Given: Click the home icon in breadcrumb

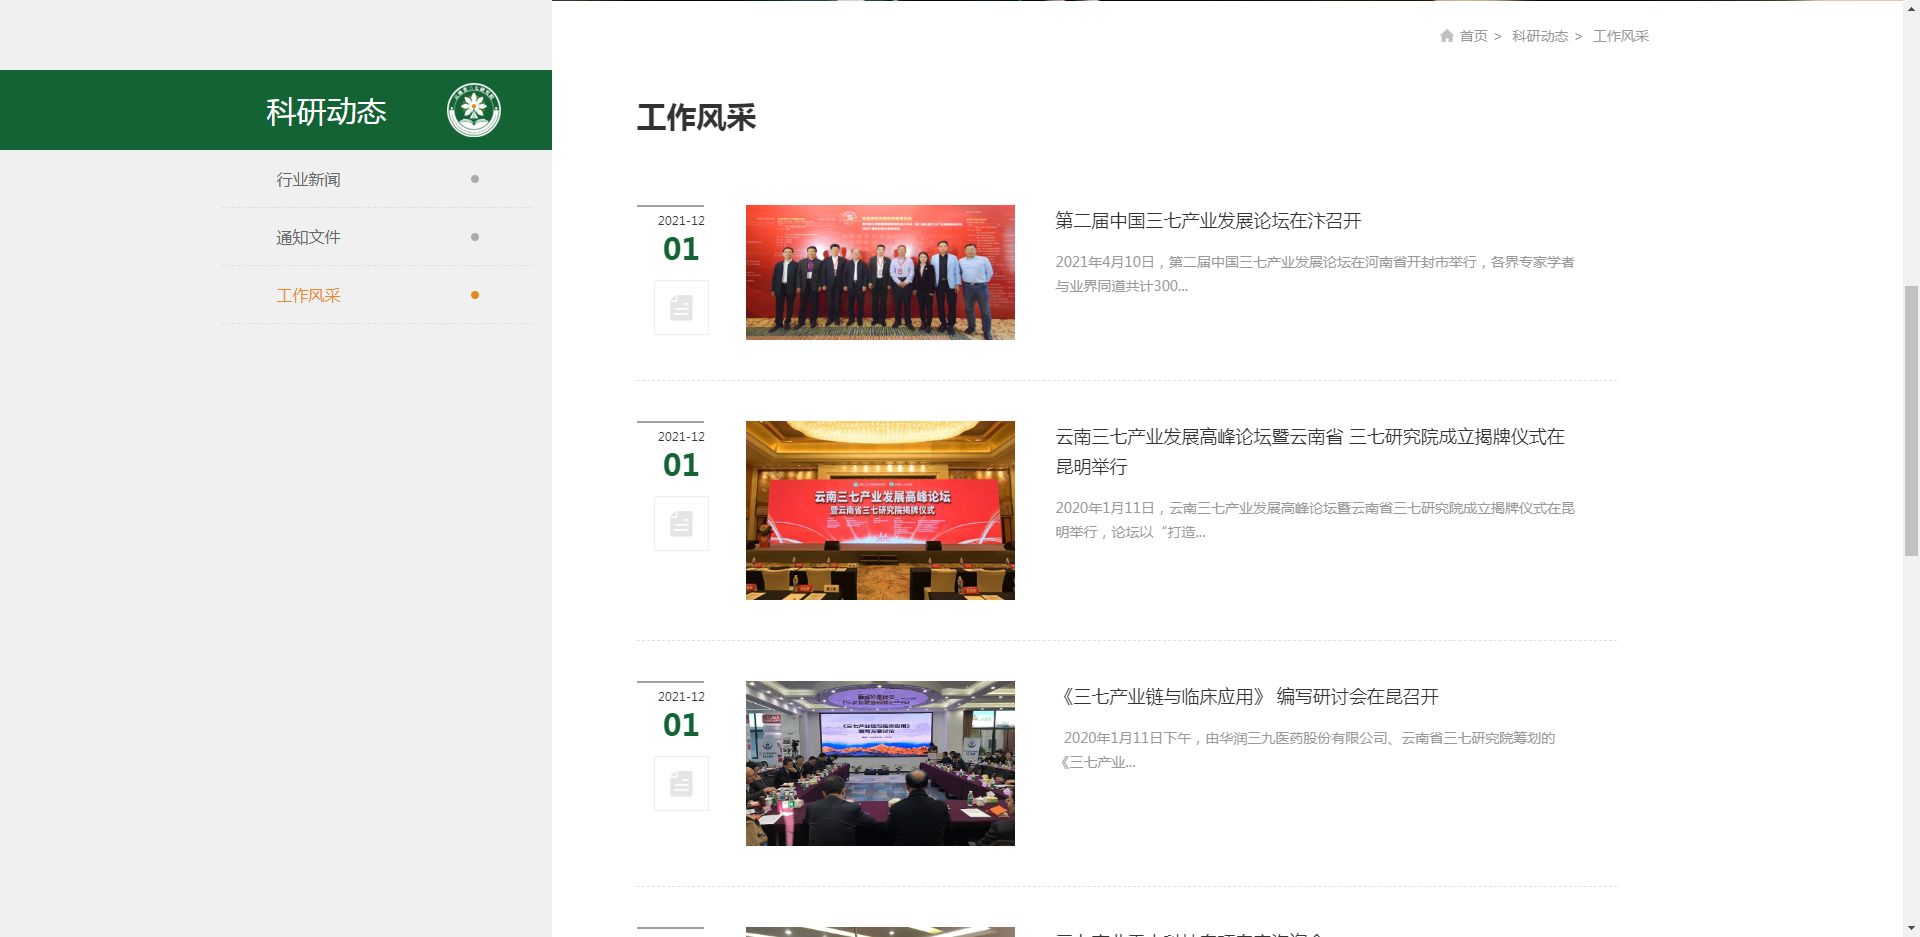Looking at the screenshot, I should click(1446, 36).
